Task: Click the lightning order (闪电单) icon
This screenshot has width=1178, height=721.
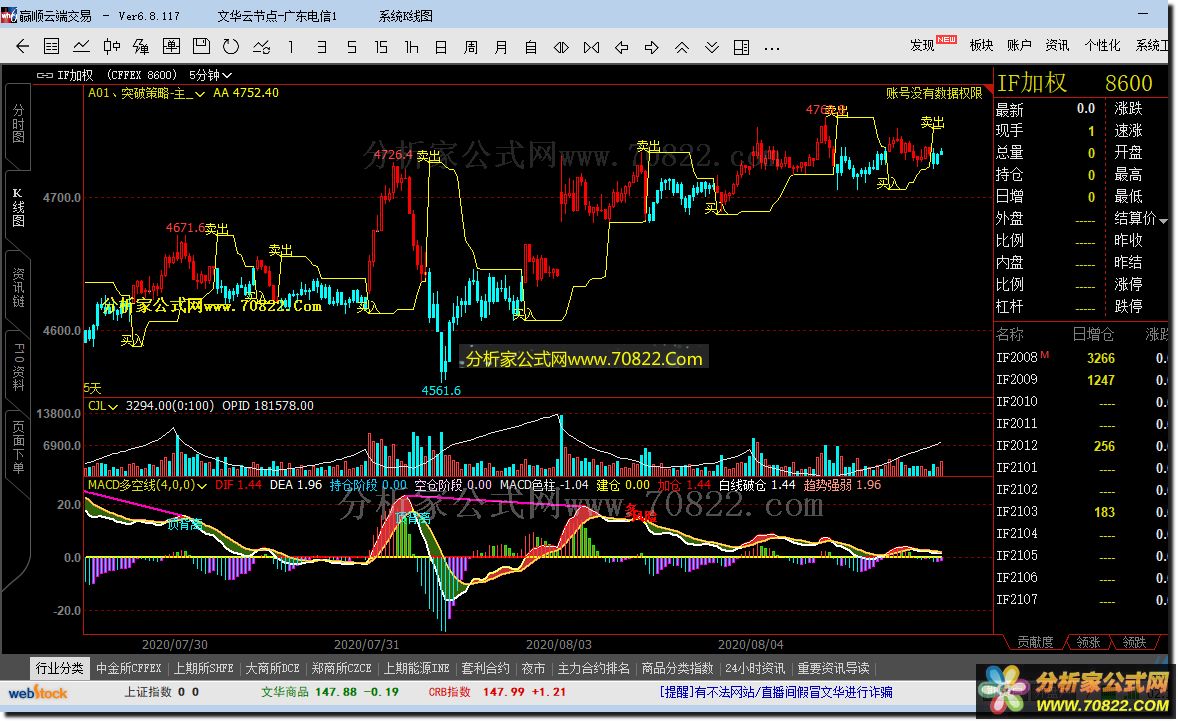Action: click(140, 47)
